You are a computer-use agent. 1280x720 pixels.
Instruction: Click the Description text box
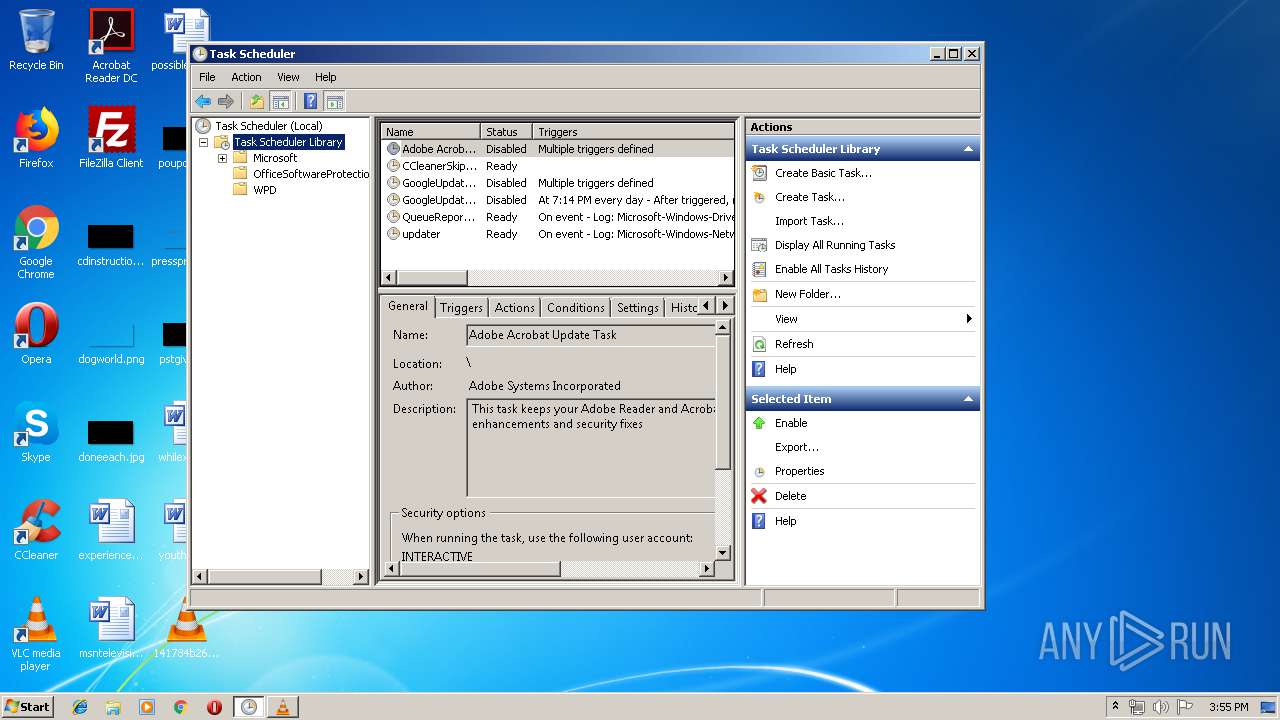[x=591, y=448]
